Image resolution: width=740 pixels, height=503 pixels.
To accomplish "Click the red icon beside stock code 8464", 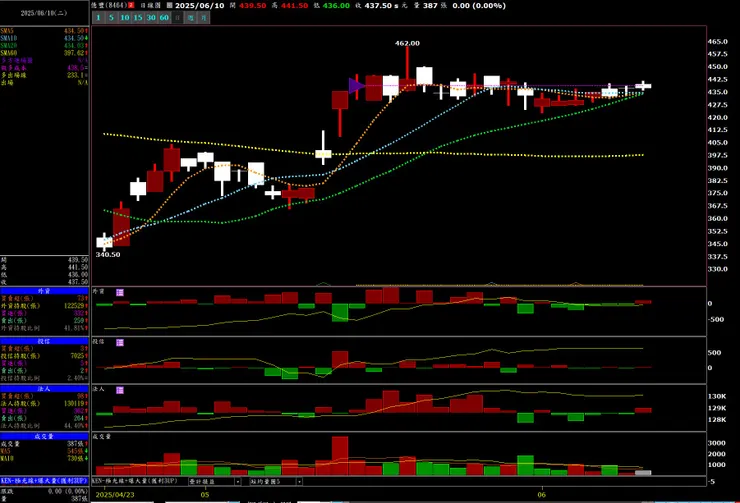I will tap(131, 5).
